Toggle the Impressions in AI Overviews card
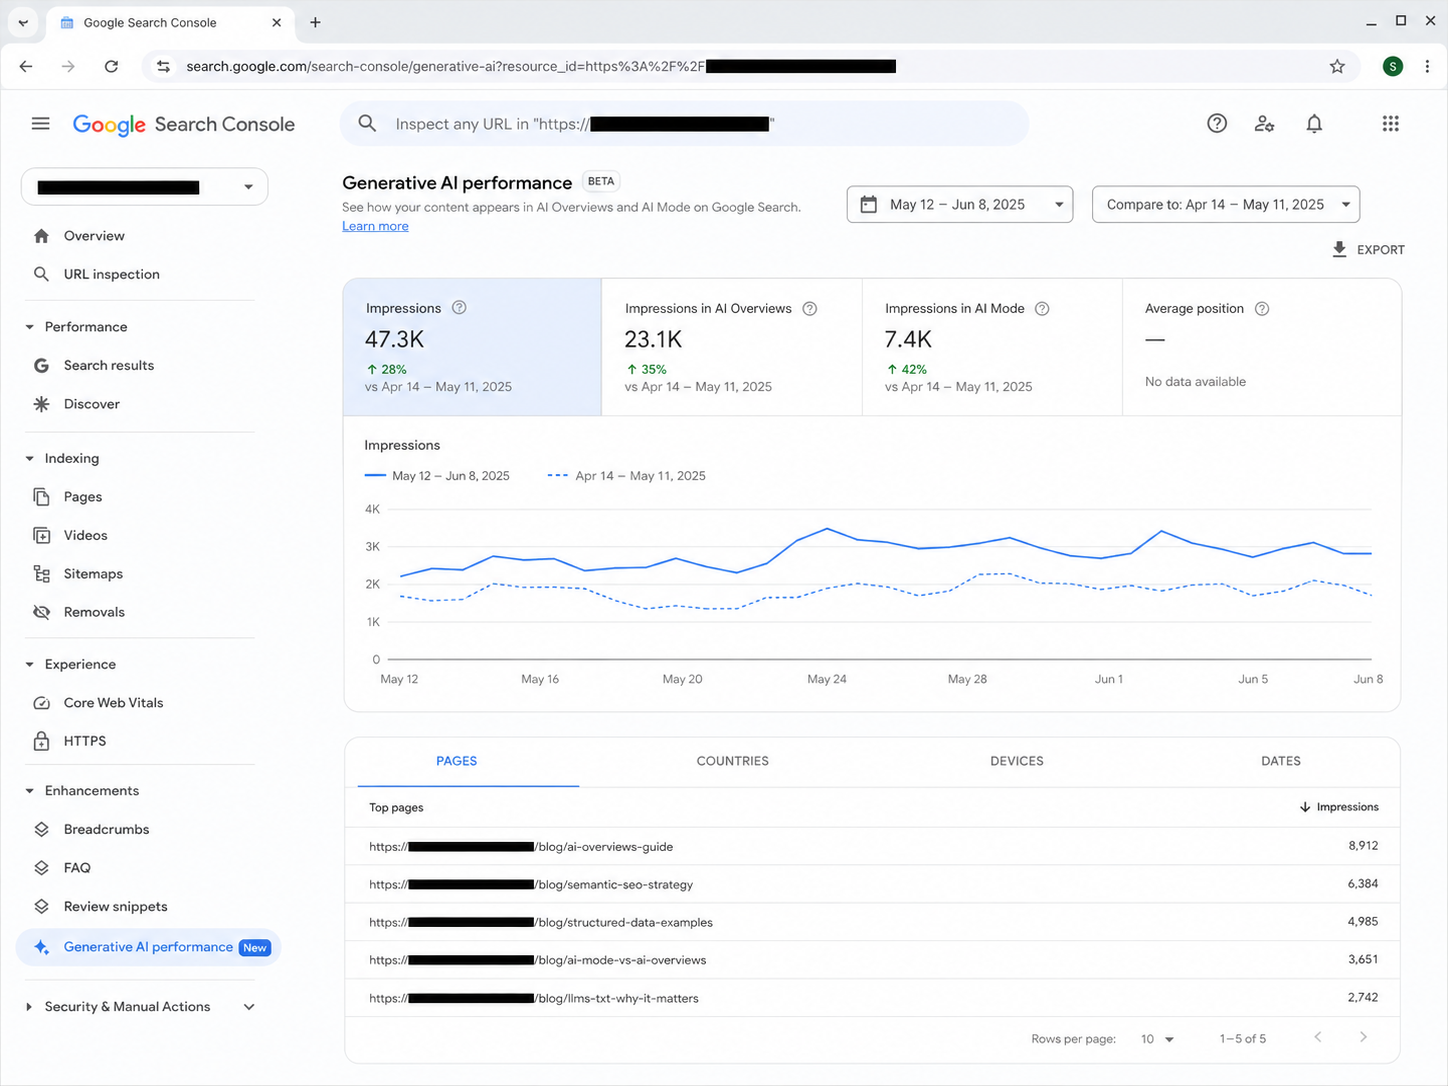The image size is (1448, 1086). [732, 347]
